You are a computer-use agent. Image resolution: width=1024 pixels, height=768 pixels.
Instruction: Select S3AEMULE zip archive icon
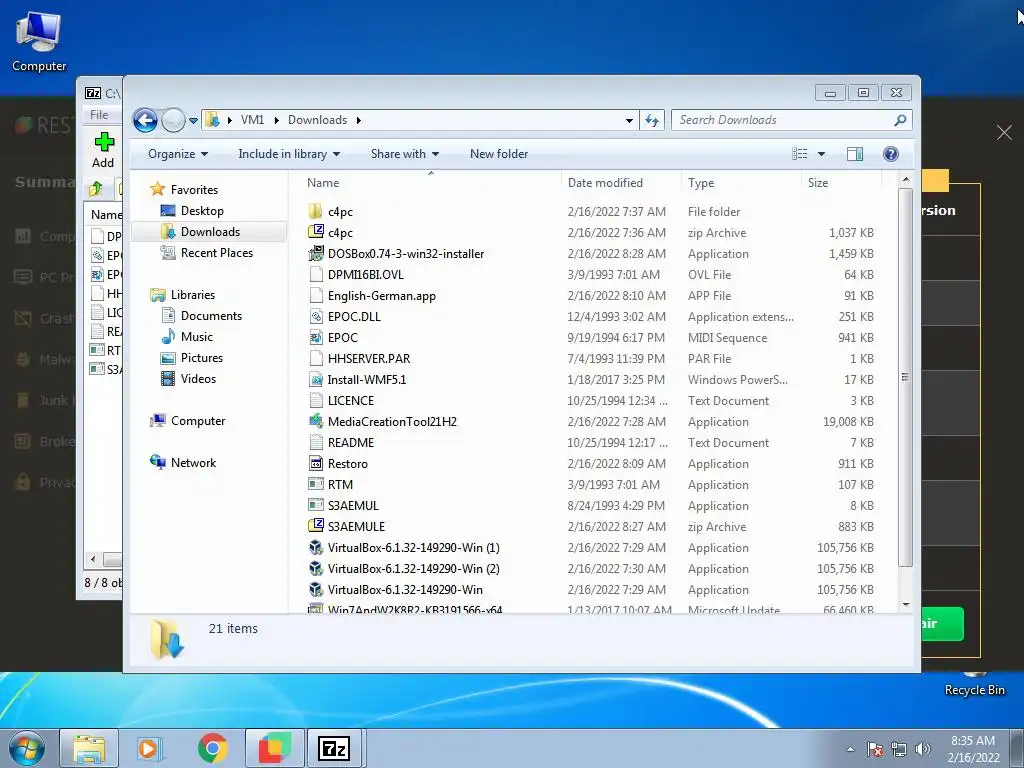pos(315,526)
